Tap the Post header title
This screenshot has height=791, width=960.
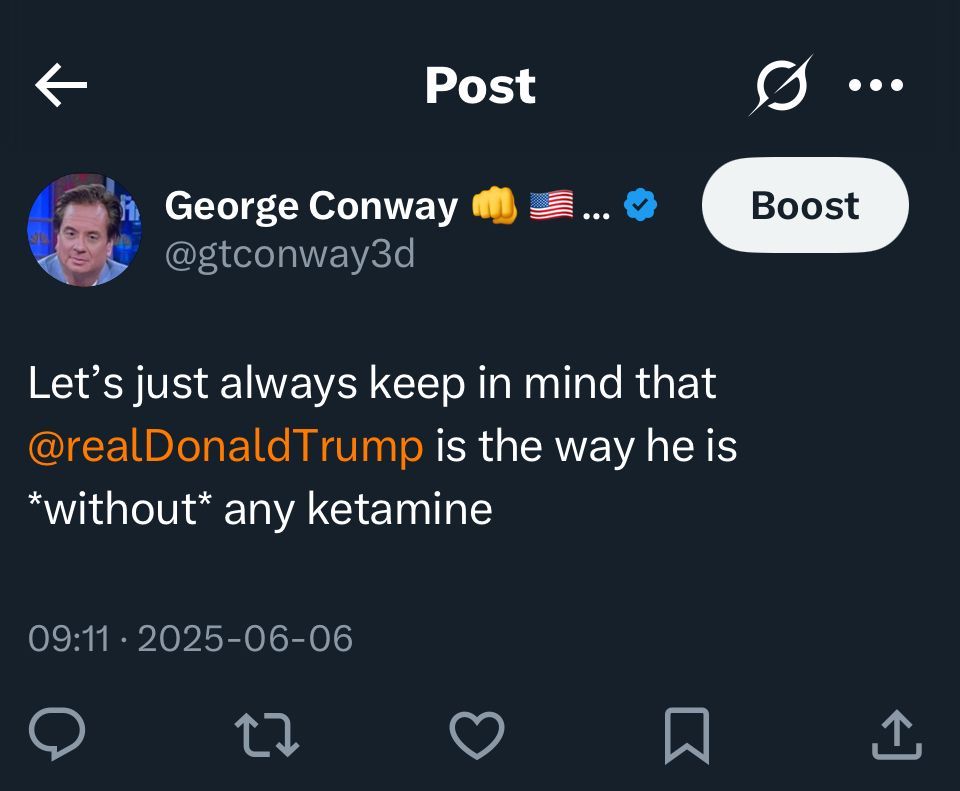(x=481, y=86)
